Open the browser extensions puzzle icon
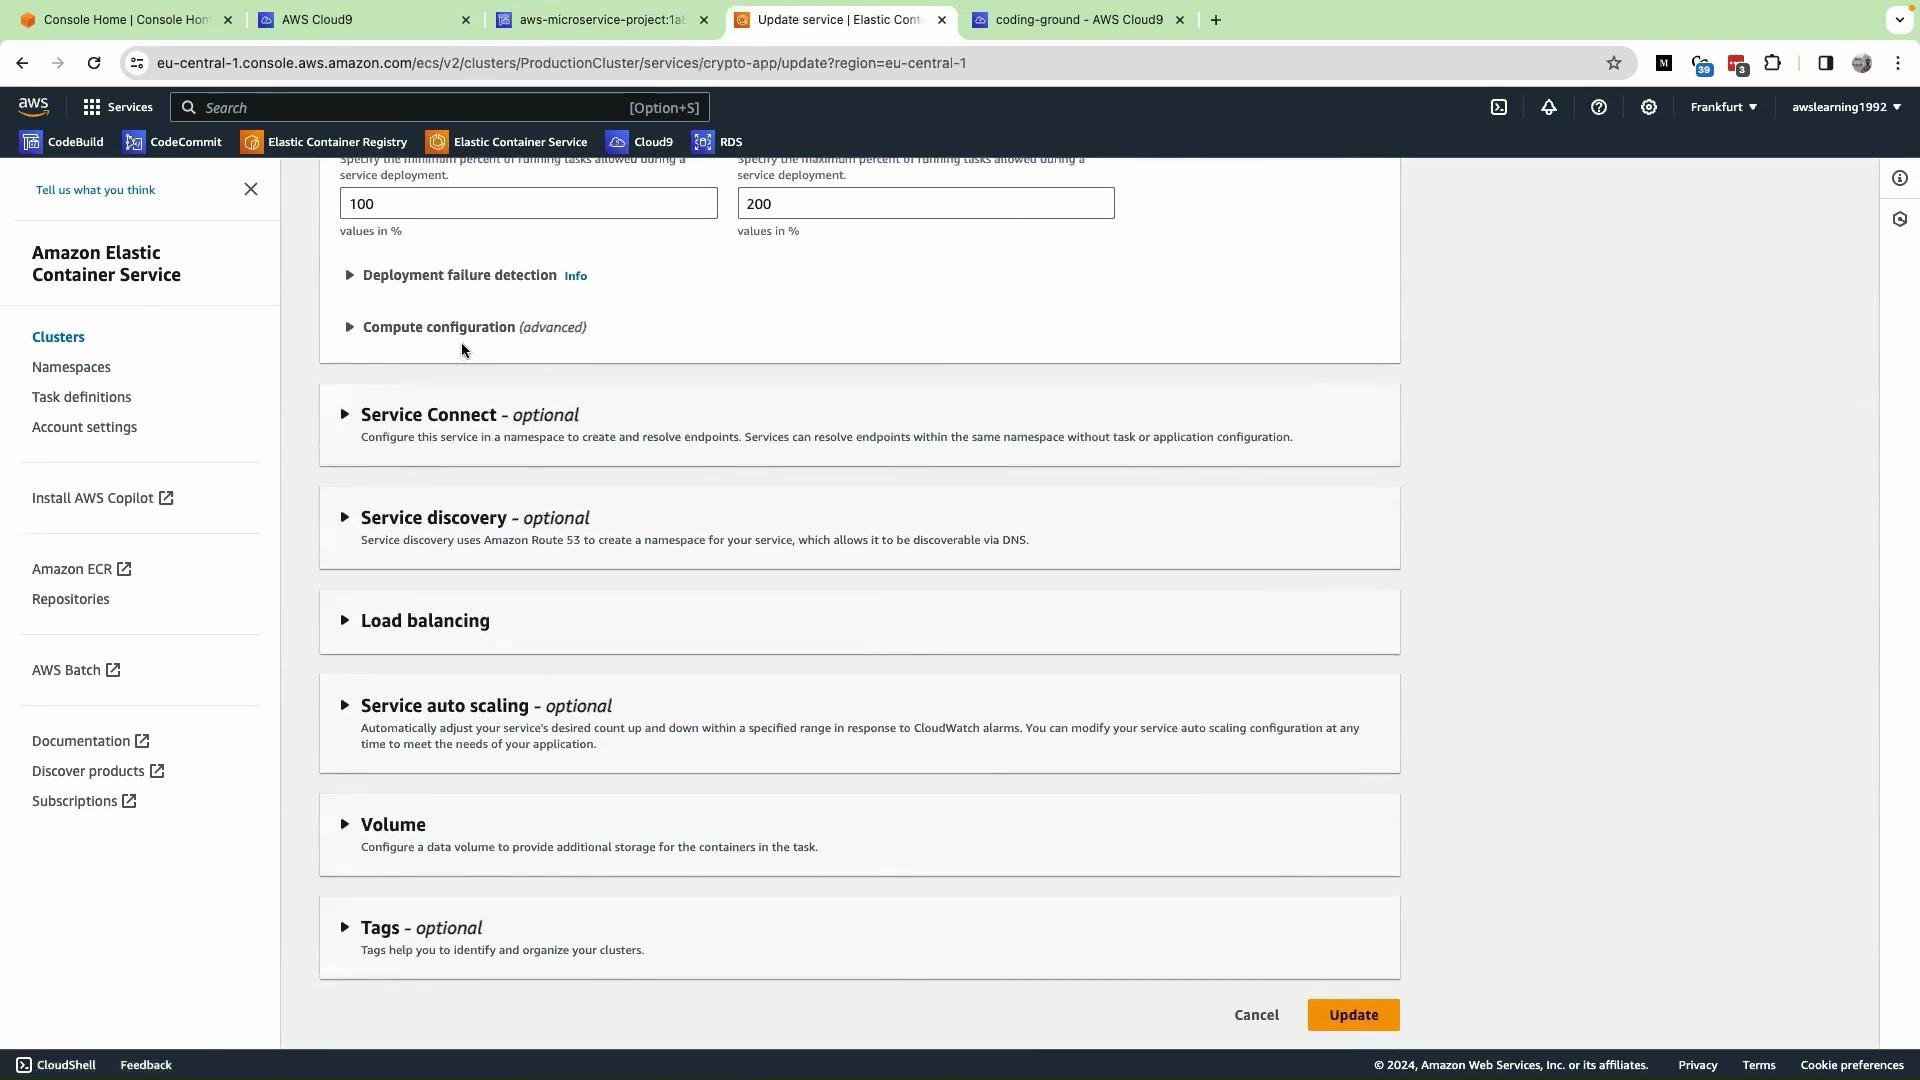The height and width of the screenshot is (1080, 1920). pyautogui.click(x=1773, y=63)
